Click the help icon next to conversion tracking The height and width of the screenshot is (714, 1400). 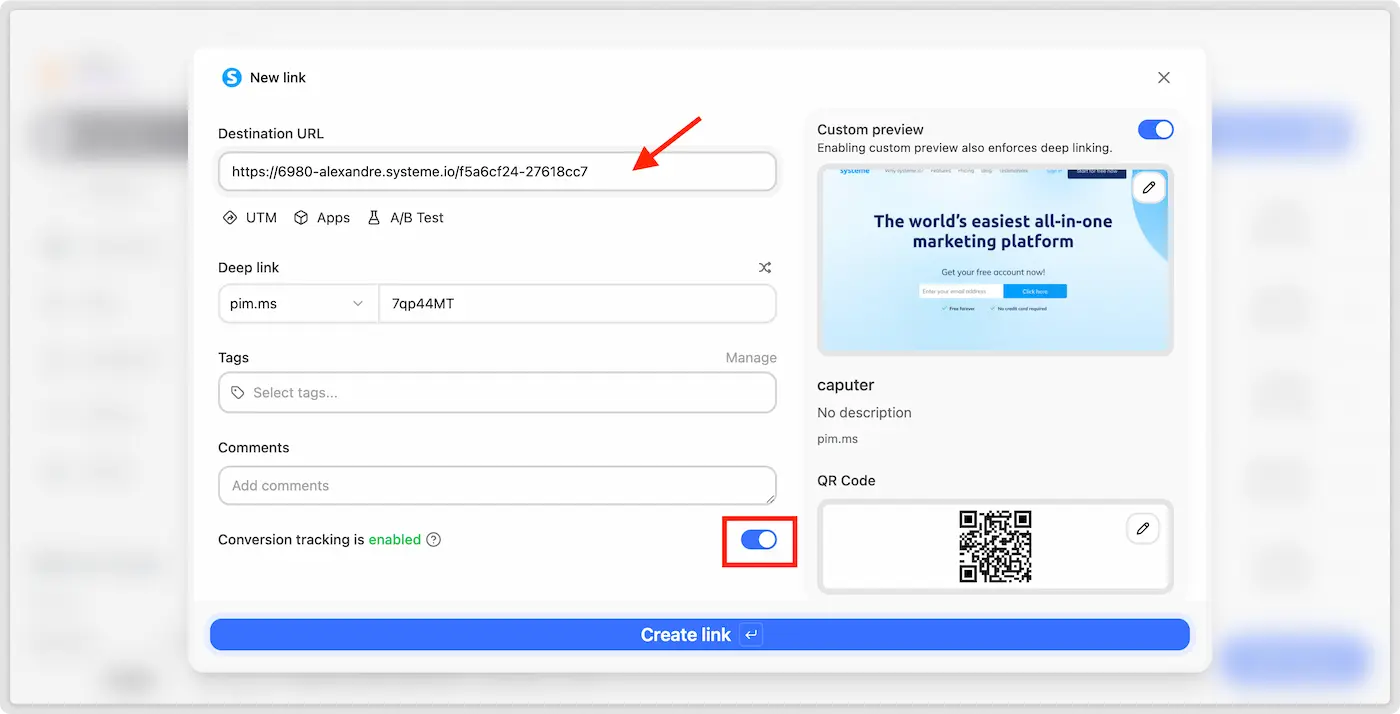coord(433,540)
